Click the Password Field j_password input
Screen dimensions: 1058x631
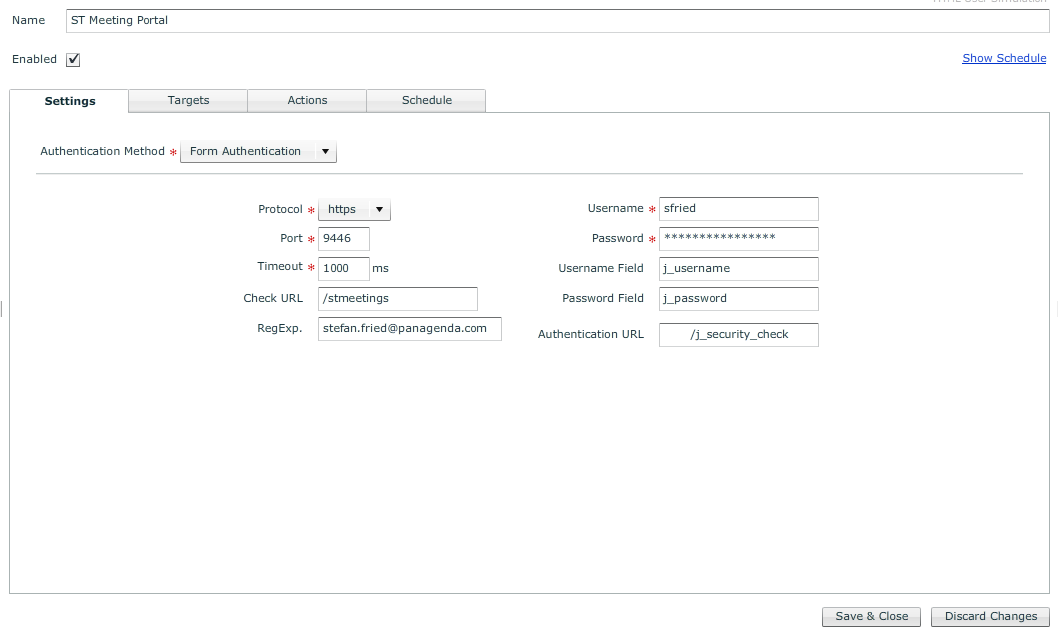pos(738,299)
